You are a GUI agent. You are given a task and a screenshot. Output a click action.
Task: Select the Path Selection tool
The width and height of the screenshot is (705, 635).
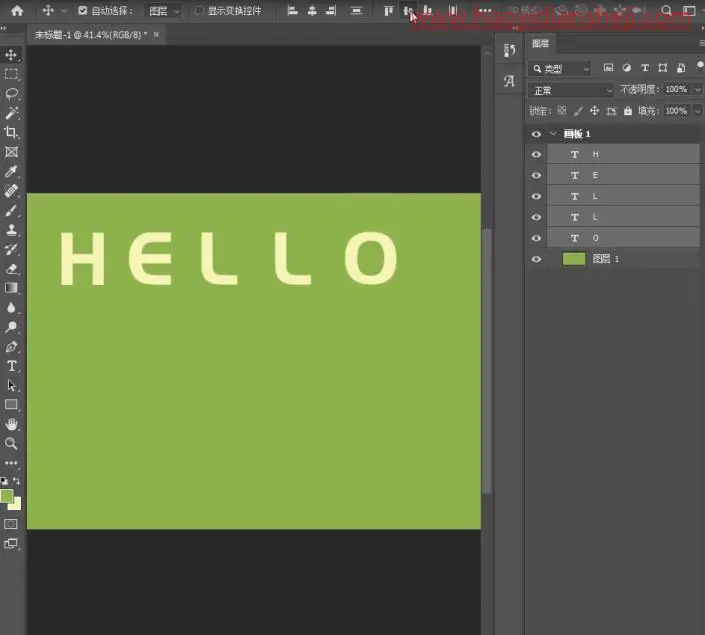11,385
